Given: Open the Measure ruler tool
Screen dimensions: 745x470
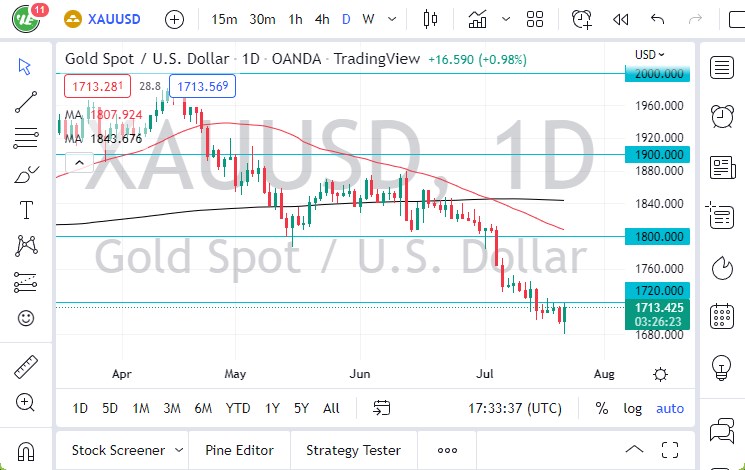Looking at the screenshot, I should click(x=26, y=367).
